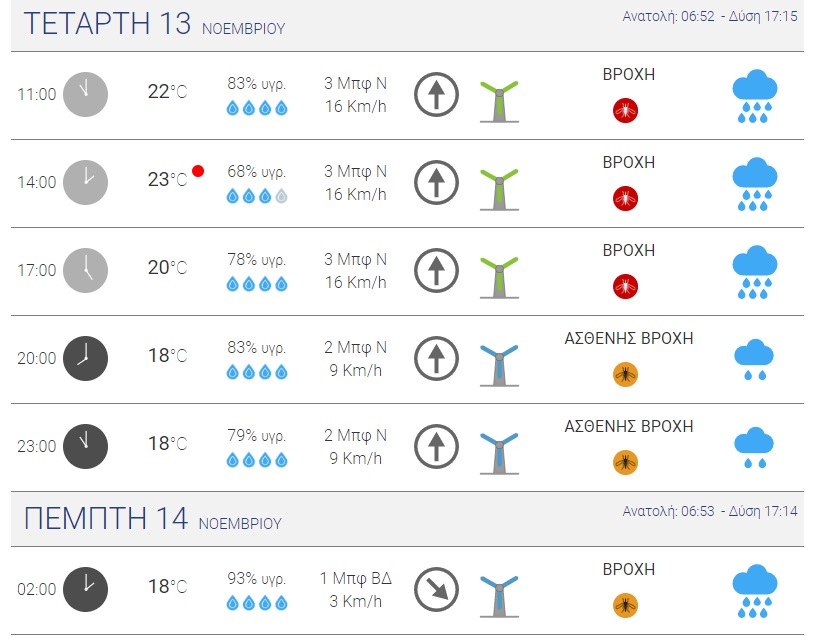Click the ΑΣΘΕΝΗΣ ΒΡΟΧΗ label at 20:00
The width and height of the screenshot is (821, 641).
tap(629, 339)
